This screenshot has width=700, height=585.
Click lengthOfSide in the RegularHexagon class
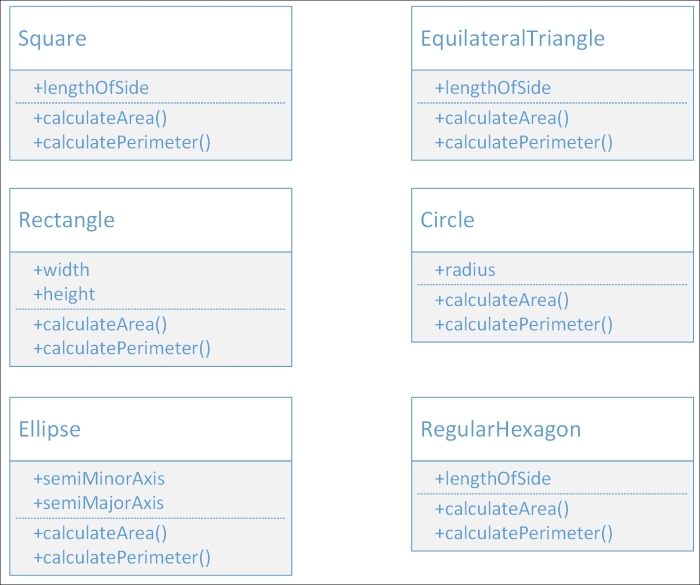[493, 479]
